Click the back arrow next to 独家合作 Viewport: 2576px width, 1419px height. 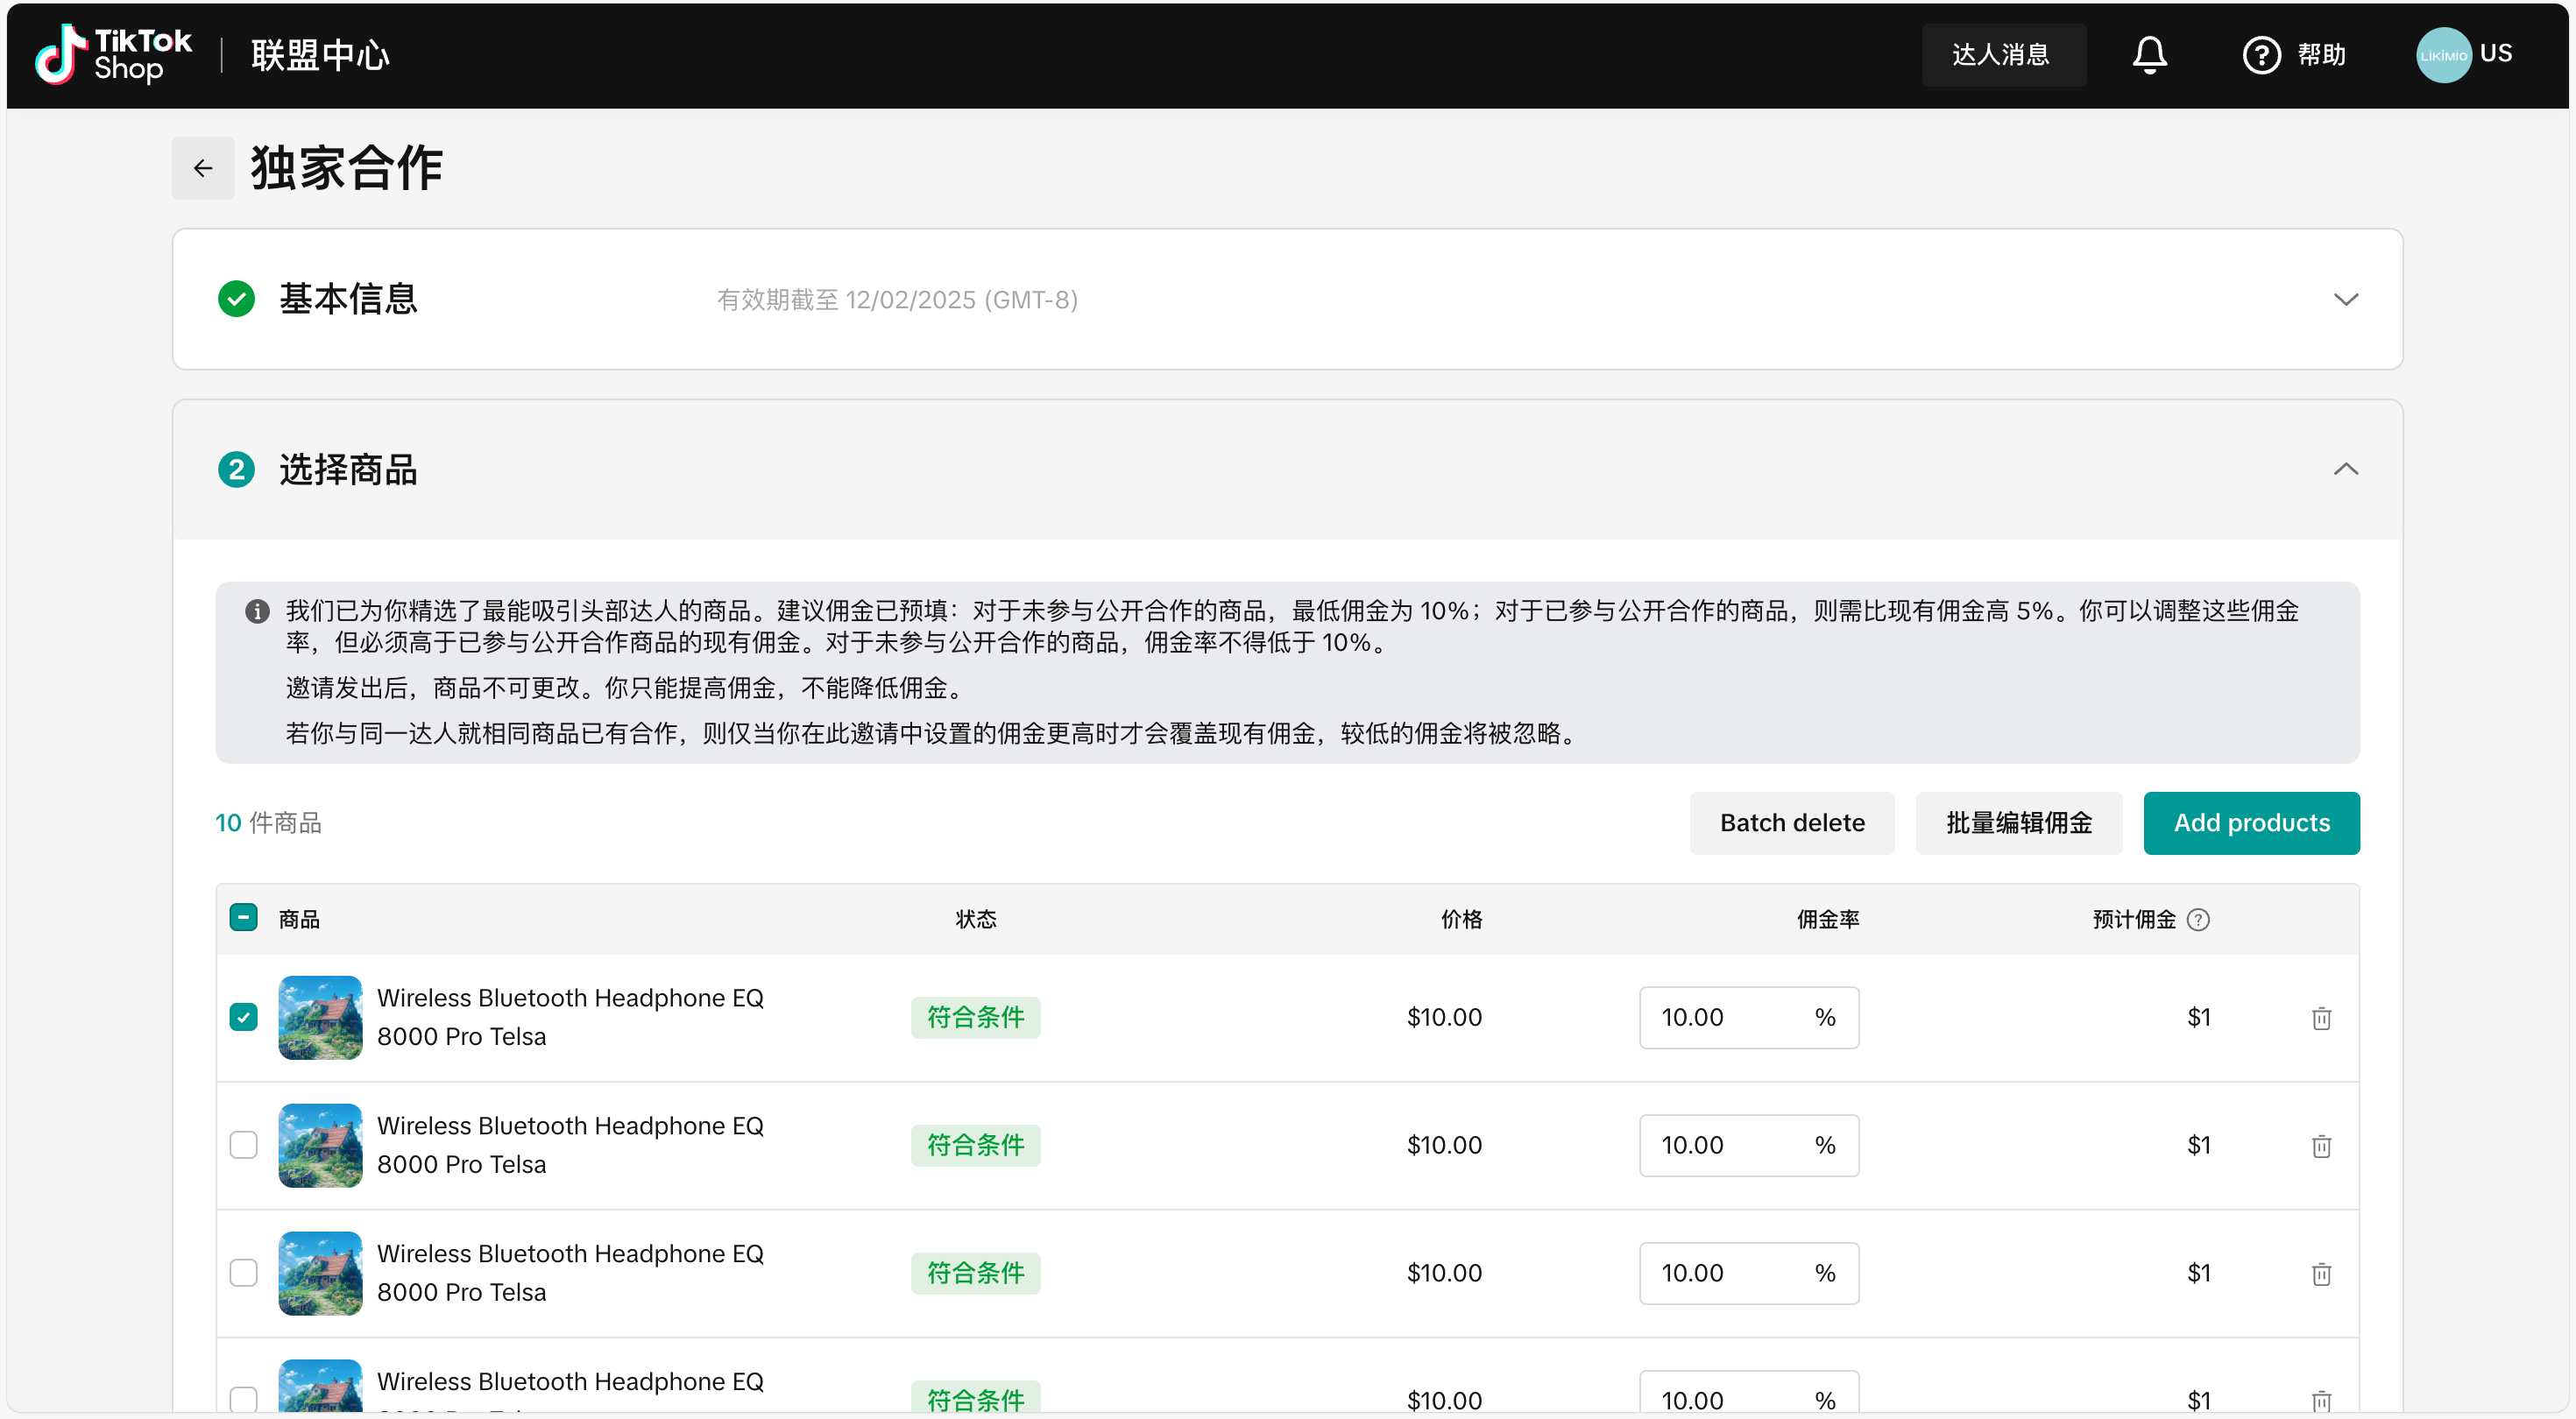tap(203, 168)
